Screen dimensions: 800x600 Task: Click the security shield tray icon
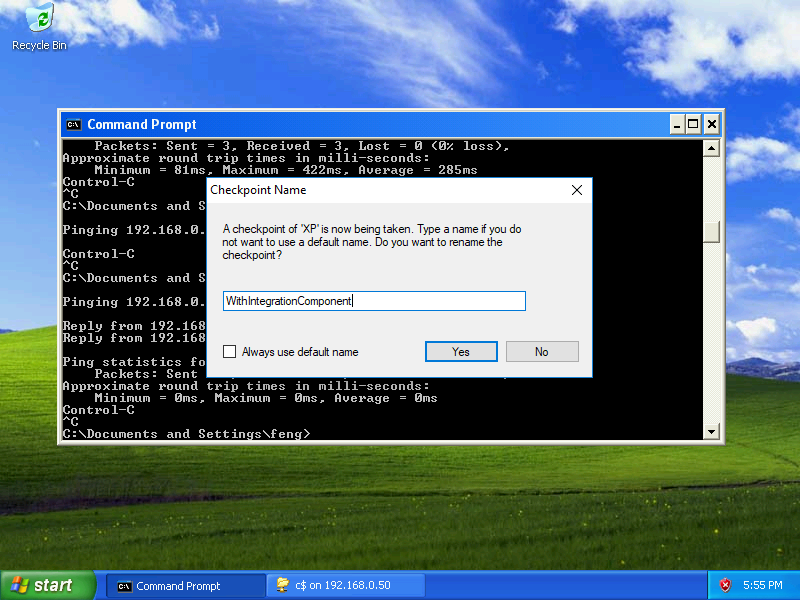tap(726, 585)
